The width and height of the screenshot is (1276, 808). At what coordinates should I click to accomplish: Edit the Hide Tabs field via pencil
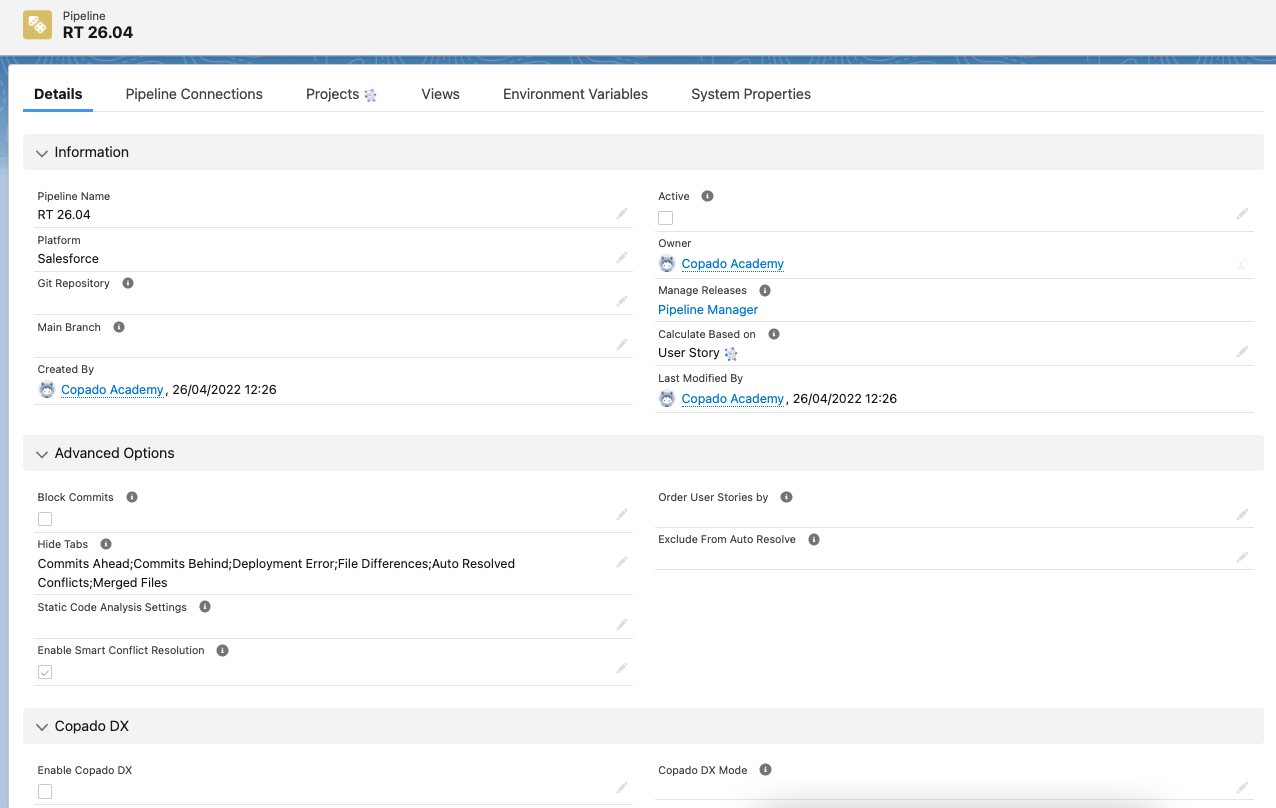622,563
